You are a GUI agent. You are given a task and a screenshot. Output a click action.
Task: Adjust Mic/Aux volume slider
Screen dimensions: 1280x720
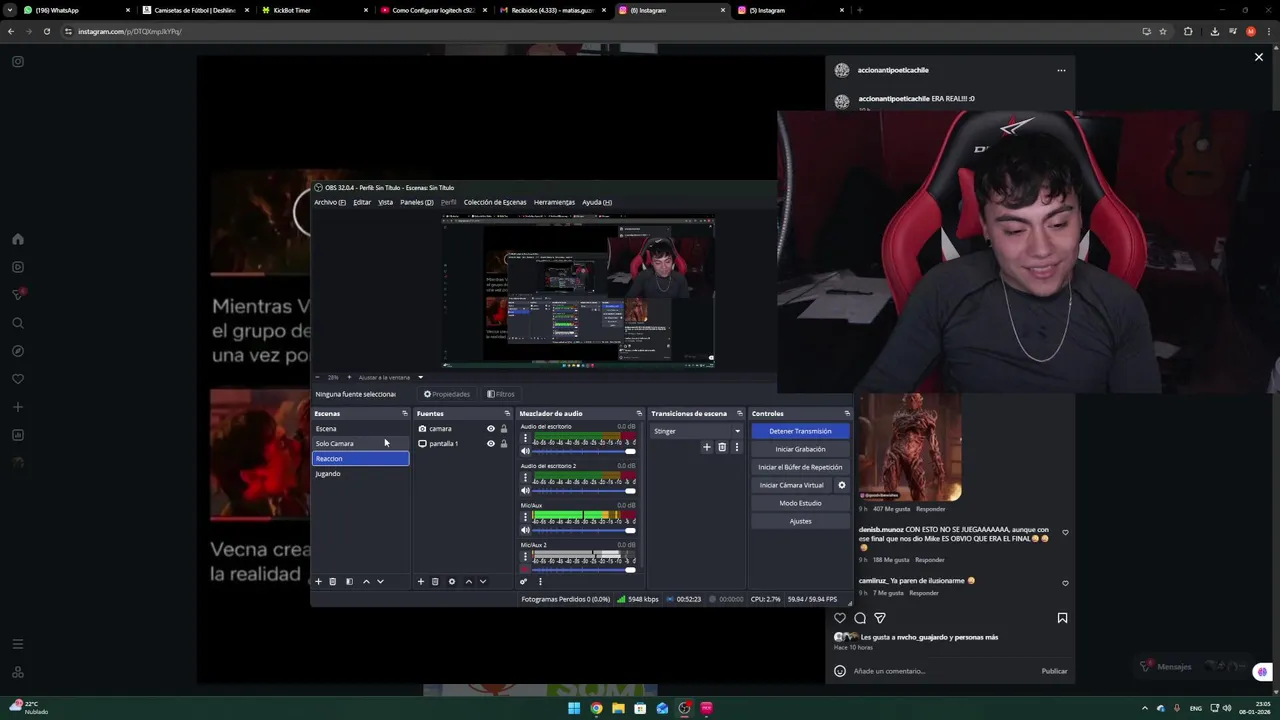point(583,530)
